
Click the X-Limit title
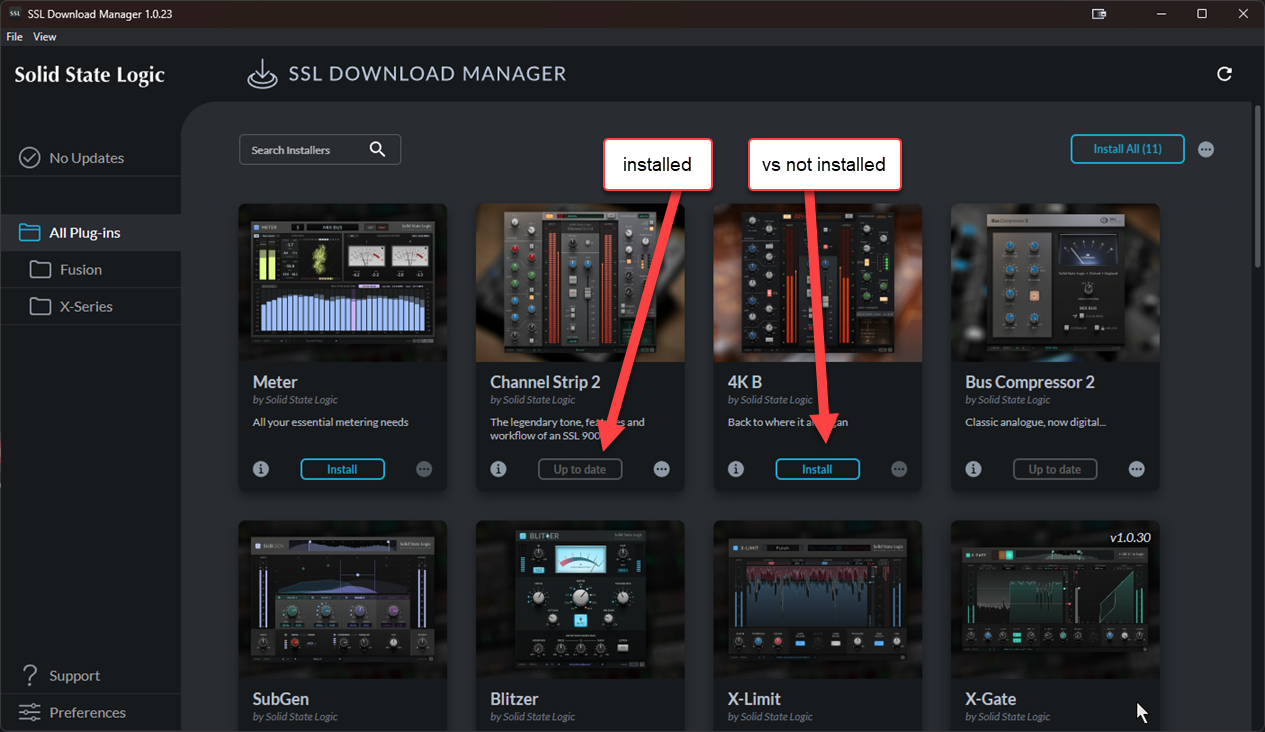pyautogui.click(x=754, y=699)
